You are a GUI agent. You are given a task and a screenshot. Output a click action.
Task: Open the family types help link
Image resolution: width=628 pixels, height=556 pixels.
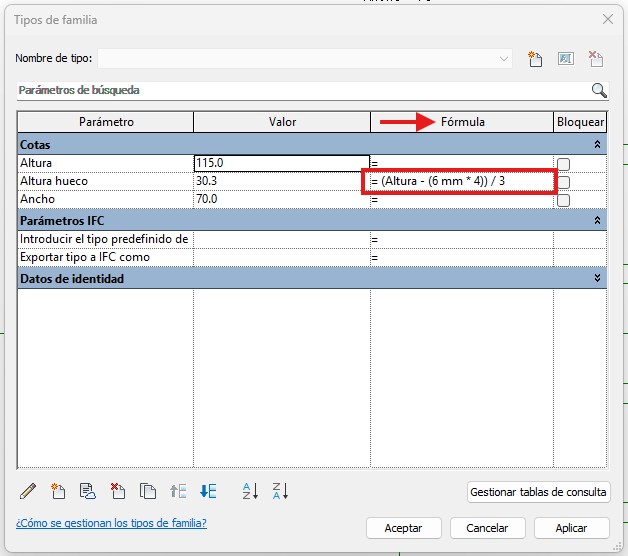coord(111,523)
